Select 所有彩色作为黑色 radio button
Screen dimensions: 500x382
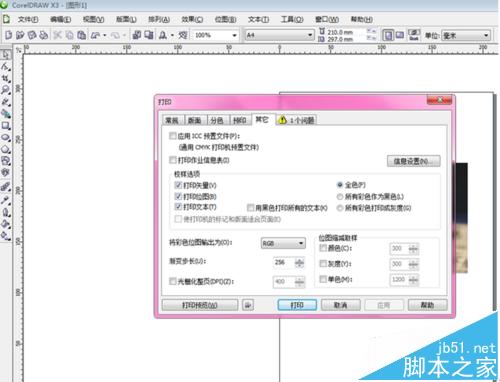[x=340, y=197]
